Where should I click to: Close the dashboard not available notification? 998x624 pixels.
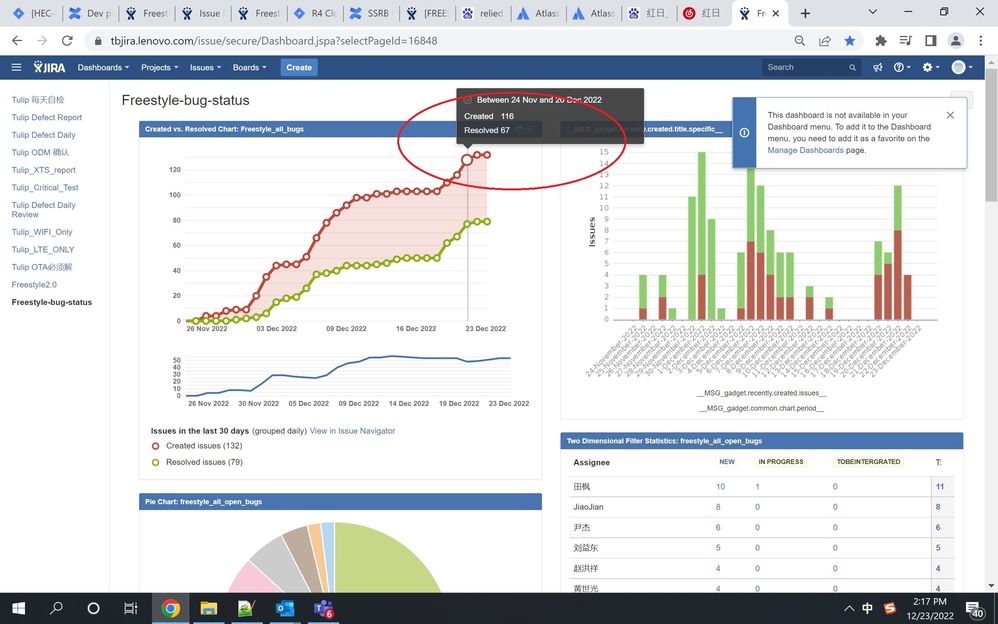950,115
